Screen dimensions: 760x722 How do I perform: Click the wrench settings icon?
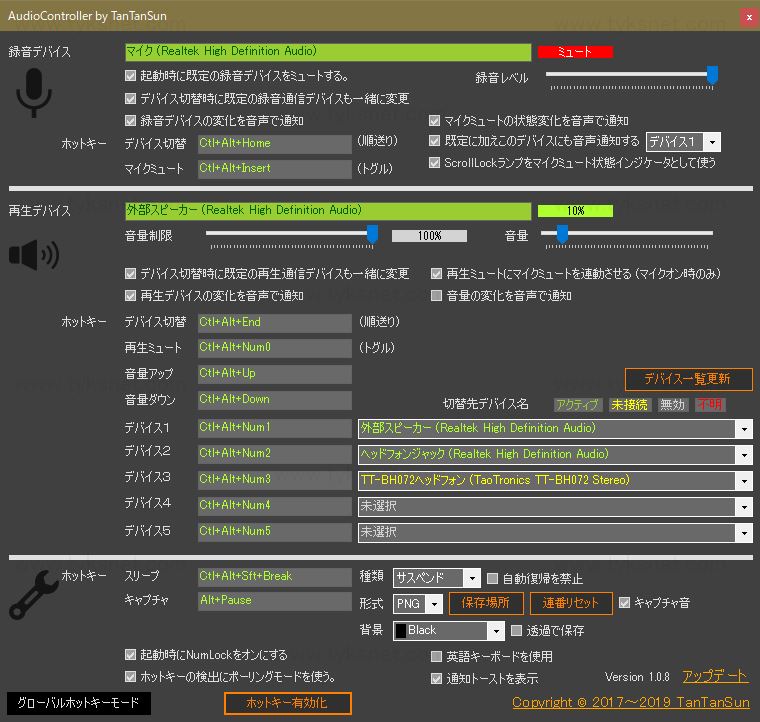[33, 595]
